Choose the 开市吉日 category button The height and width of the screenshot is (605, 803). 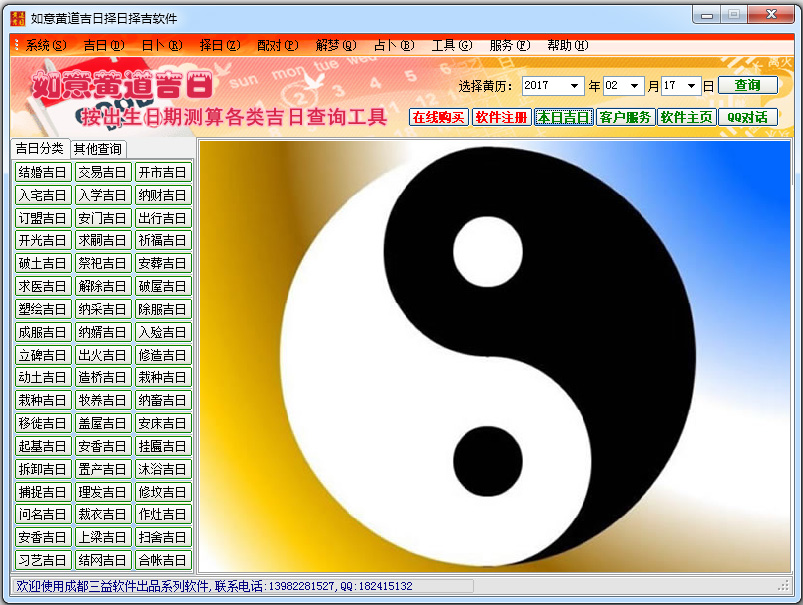pyautogui.click(x=162, y=172)
